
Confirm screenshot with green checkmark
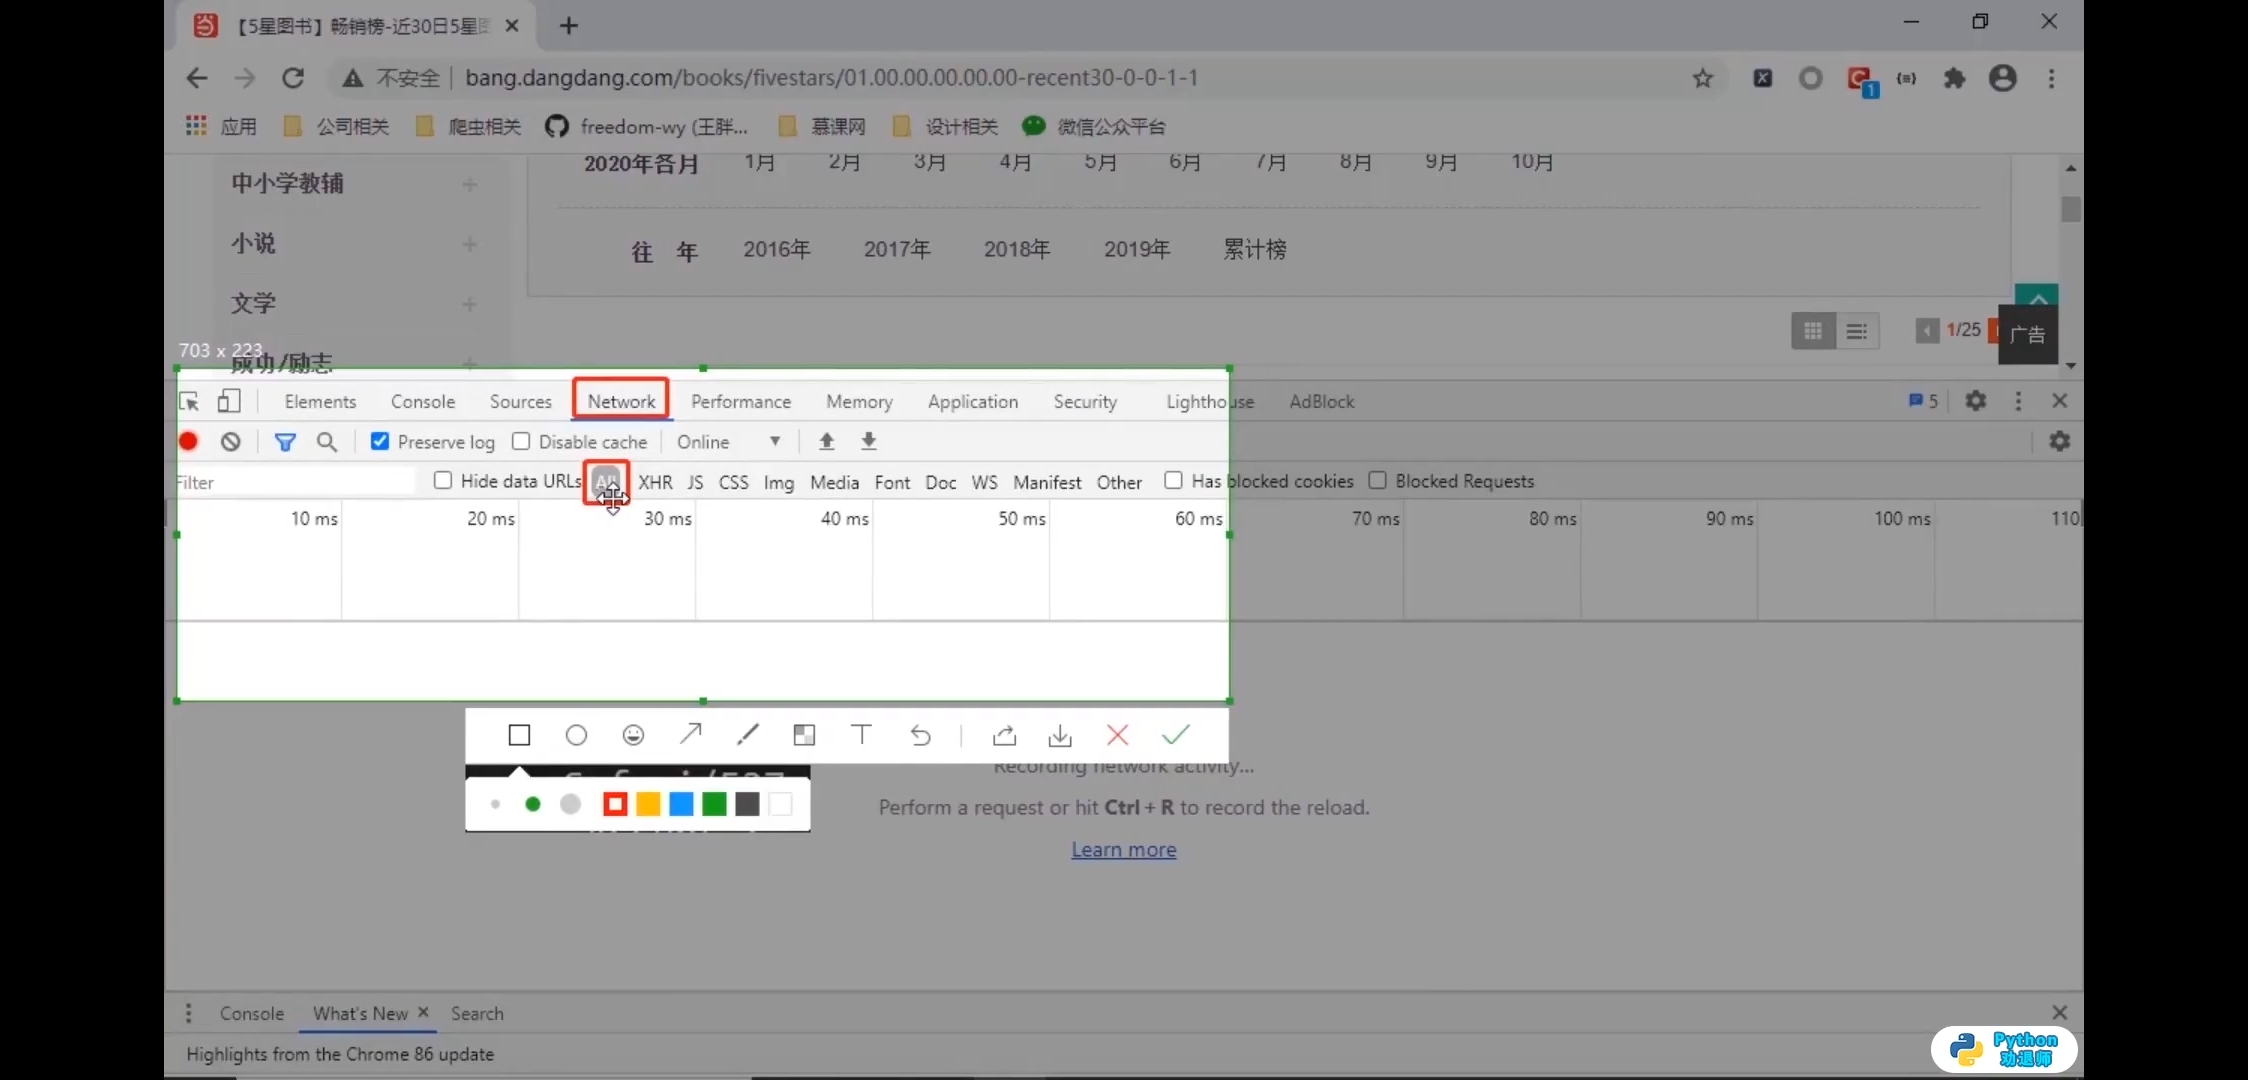(1176, 735)
